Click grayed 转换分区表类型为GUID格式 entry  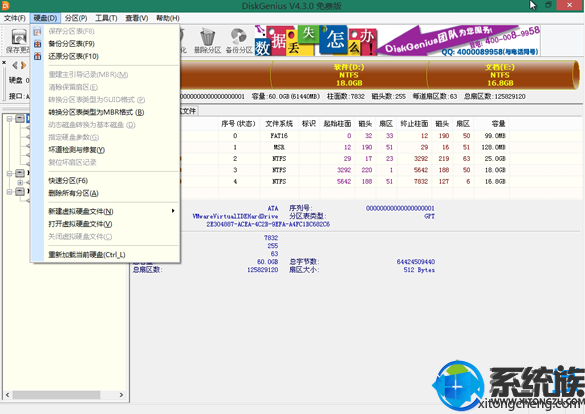[96, 100]
